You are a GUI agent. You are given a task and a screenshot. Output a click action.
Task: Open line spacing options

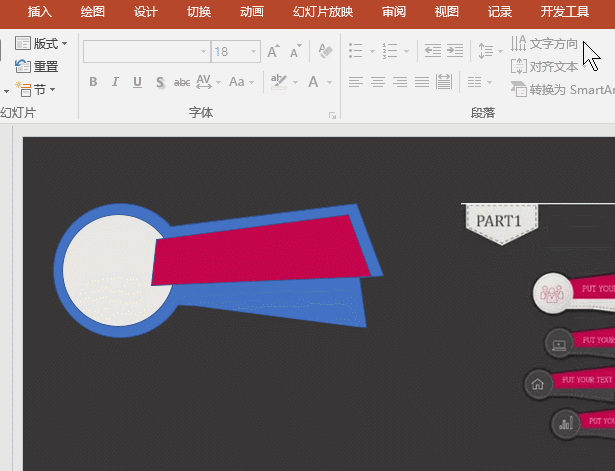pos(490,51)
